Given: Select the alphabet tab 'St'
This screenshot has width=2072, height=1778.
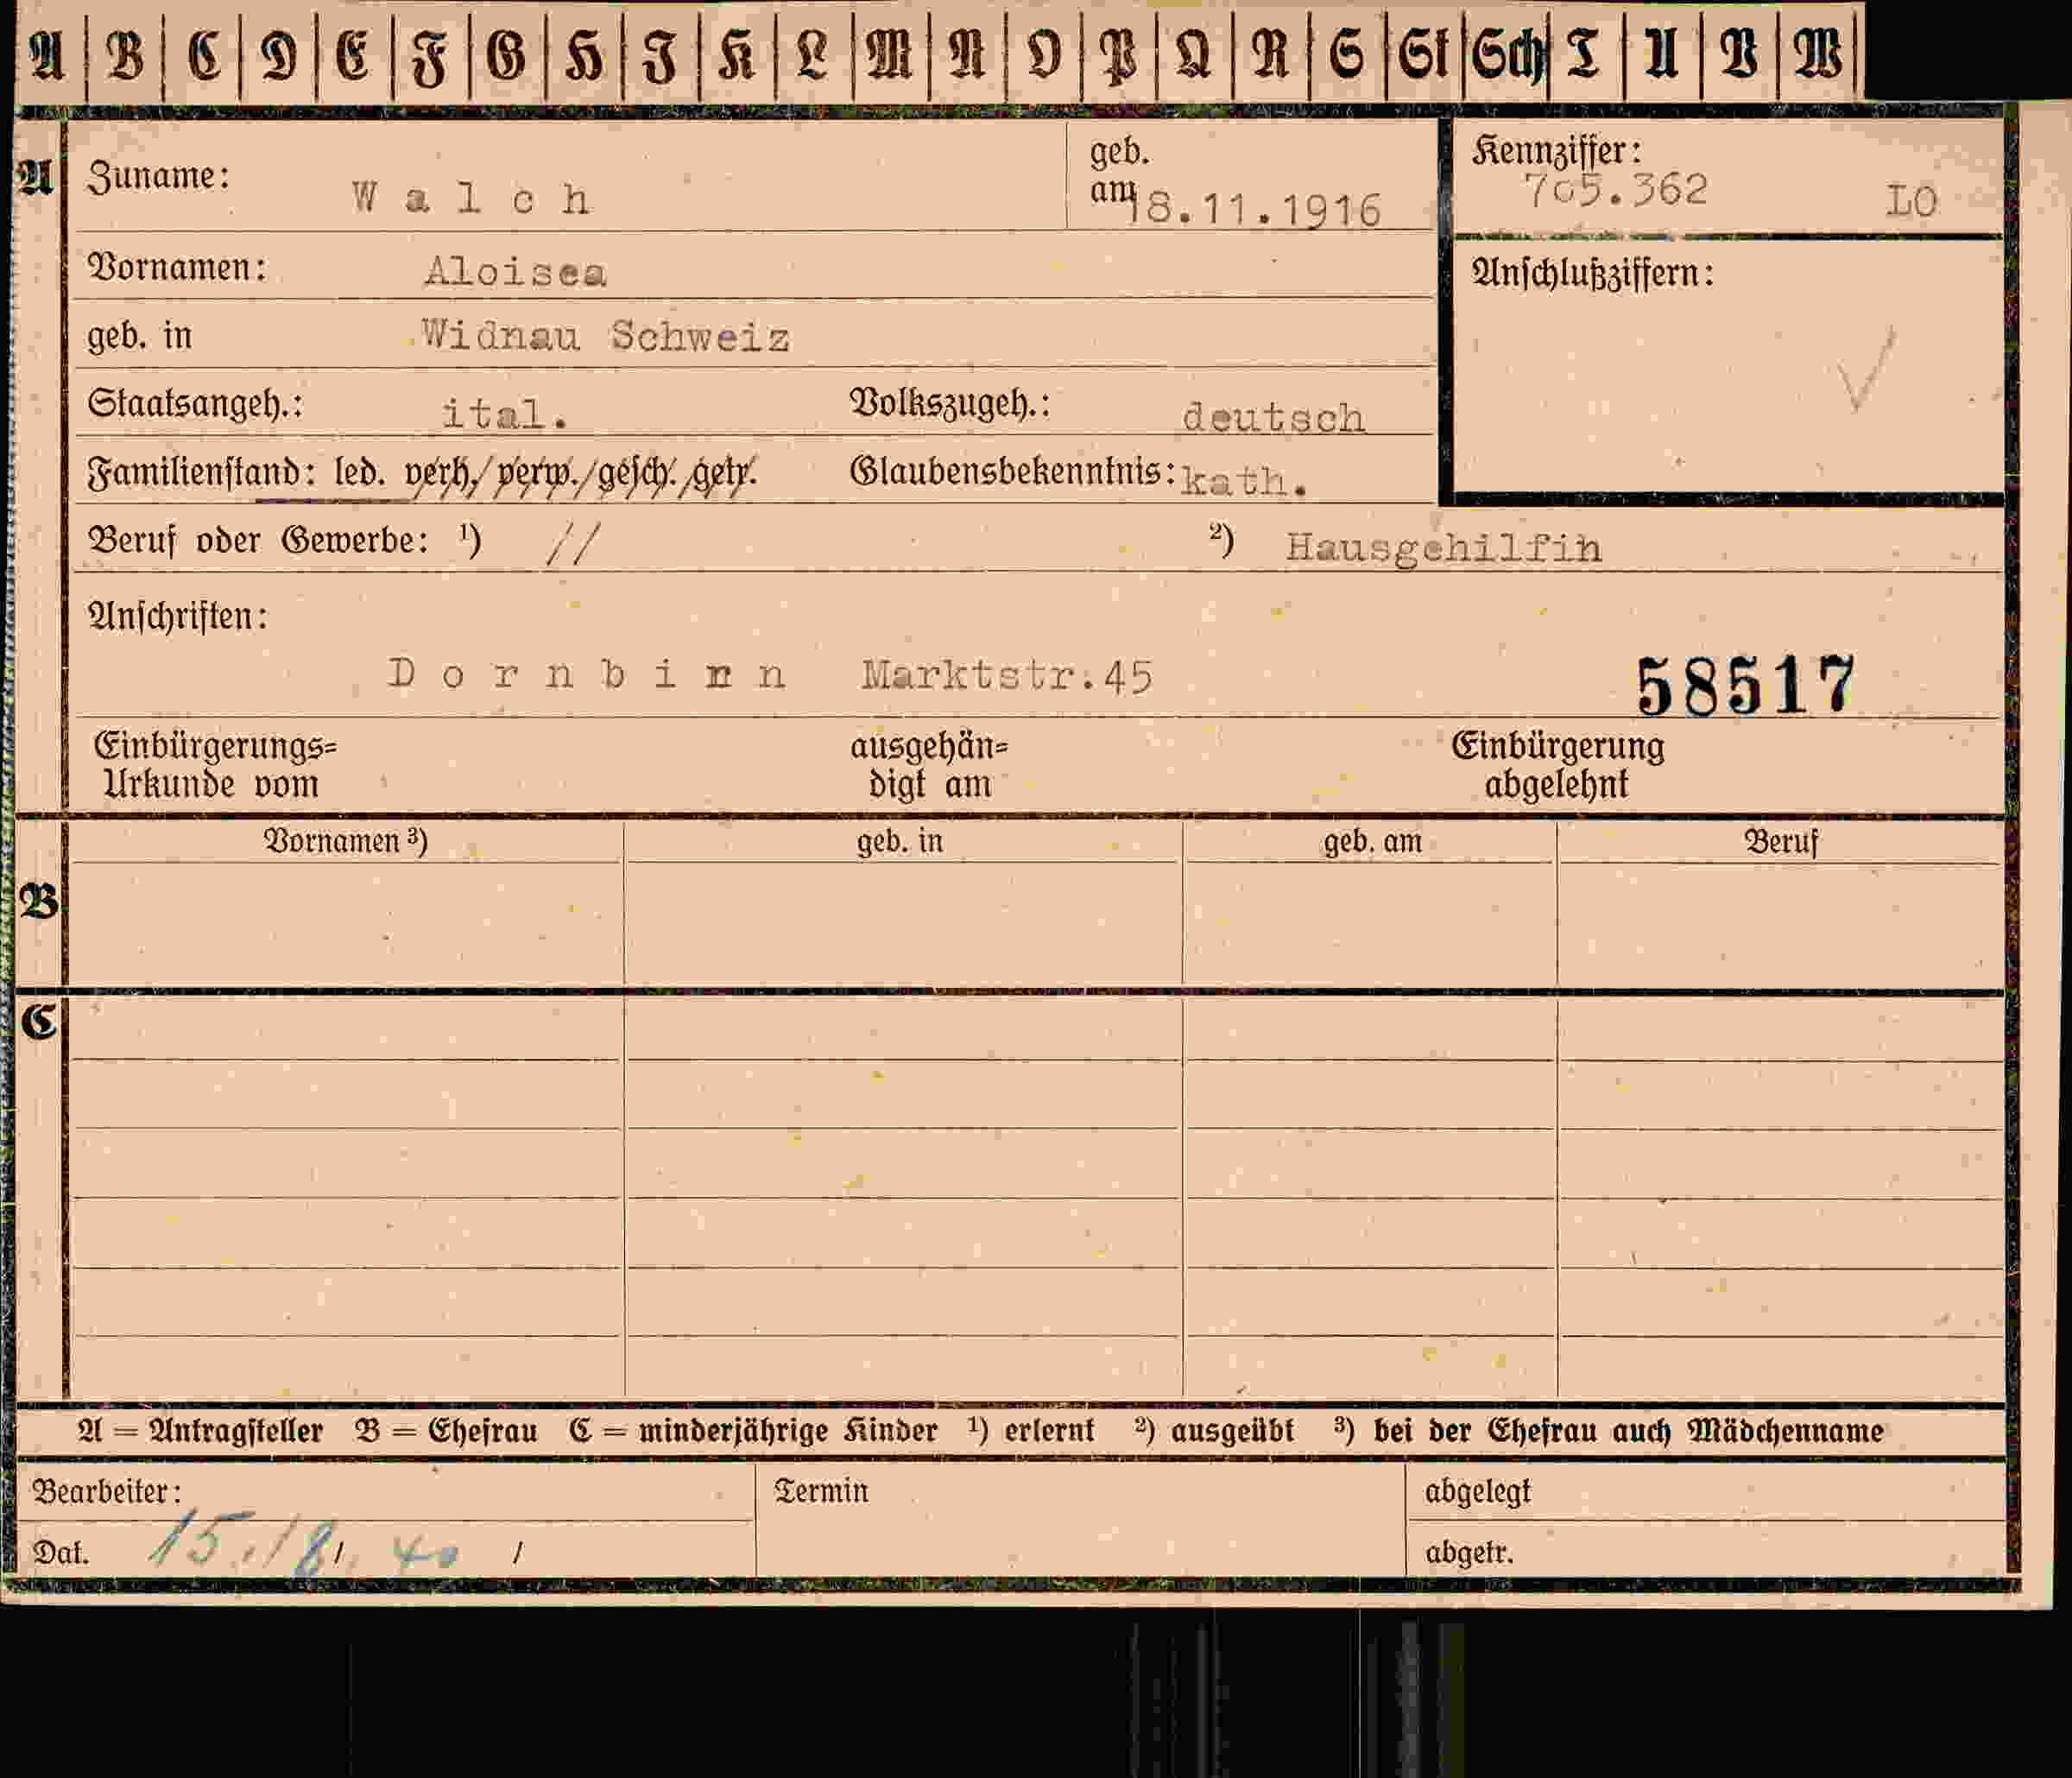Looking at the screenshot, I should (x=1424, y=52).
